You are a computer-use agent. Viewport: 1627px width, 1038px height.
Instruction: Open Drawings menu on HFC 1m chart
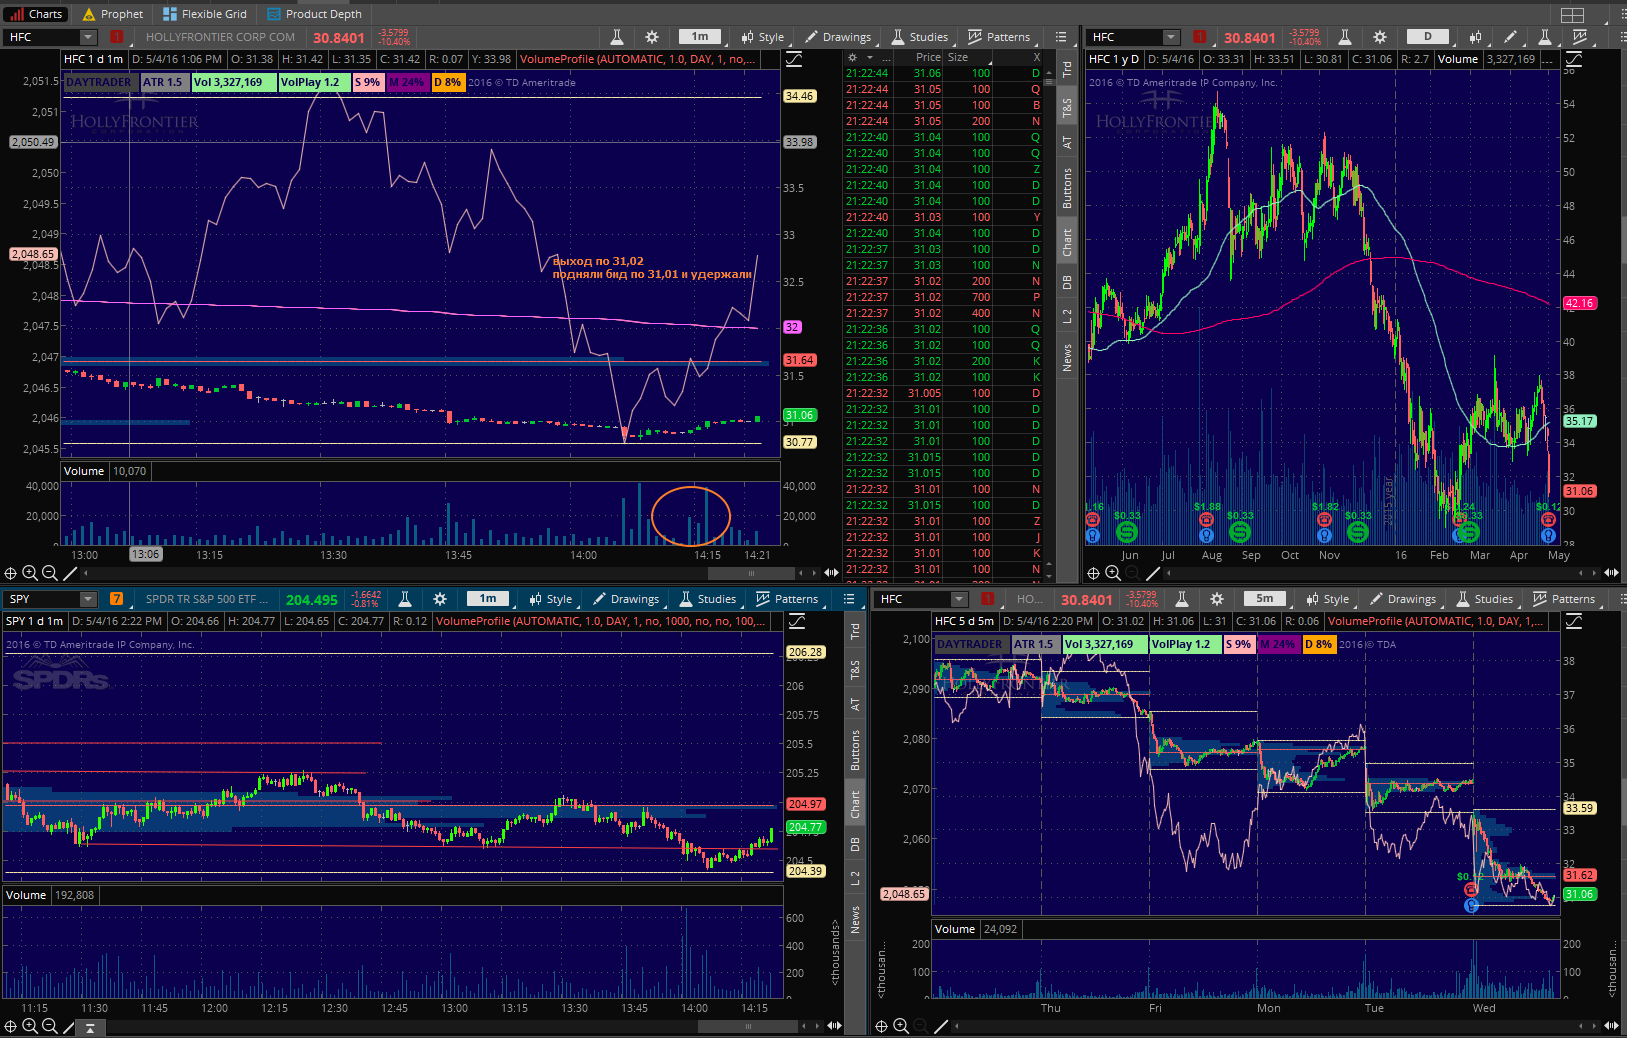point(838,37)
